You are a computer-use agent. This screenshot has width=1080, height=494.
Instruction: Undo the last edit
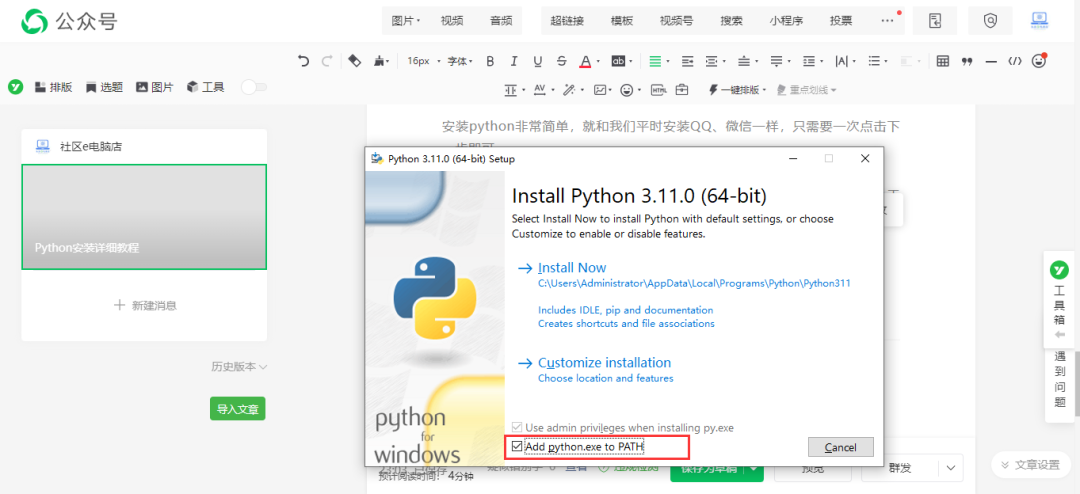[303, 61]
